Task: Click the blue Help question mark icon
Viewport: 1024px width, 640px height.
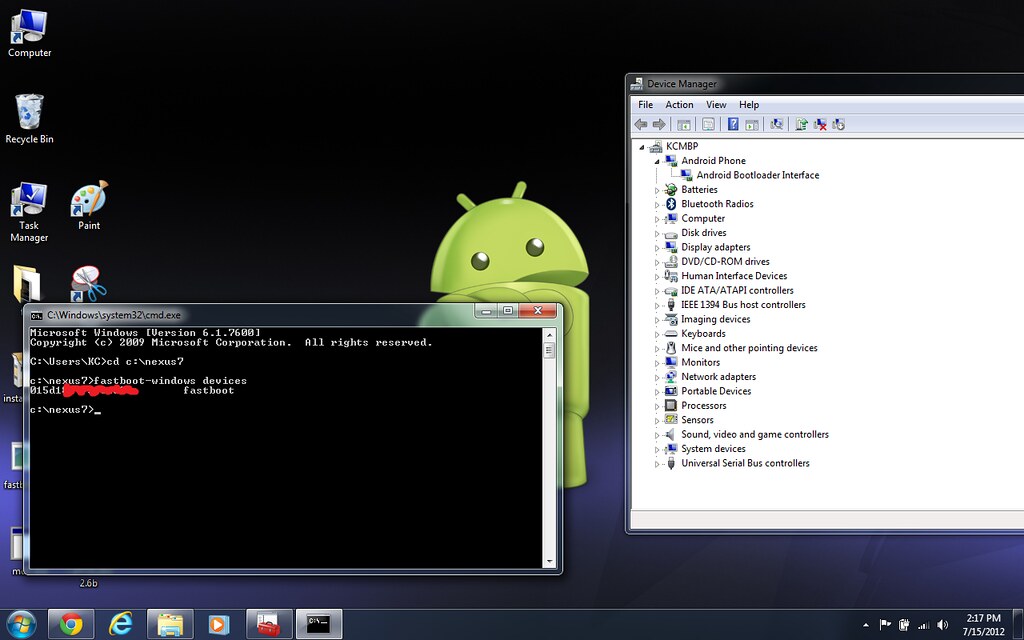Action: click(733, 124)
